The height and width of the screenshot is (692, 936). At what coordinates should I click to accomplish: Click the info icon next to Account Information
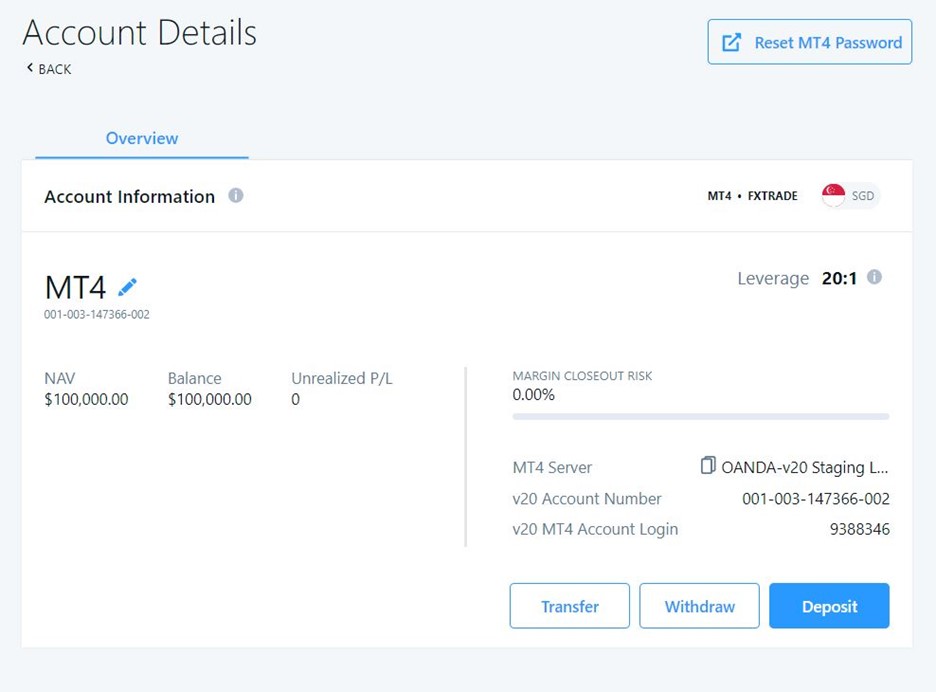(236, 196)
